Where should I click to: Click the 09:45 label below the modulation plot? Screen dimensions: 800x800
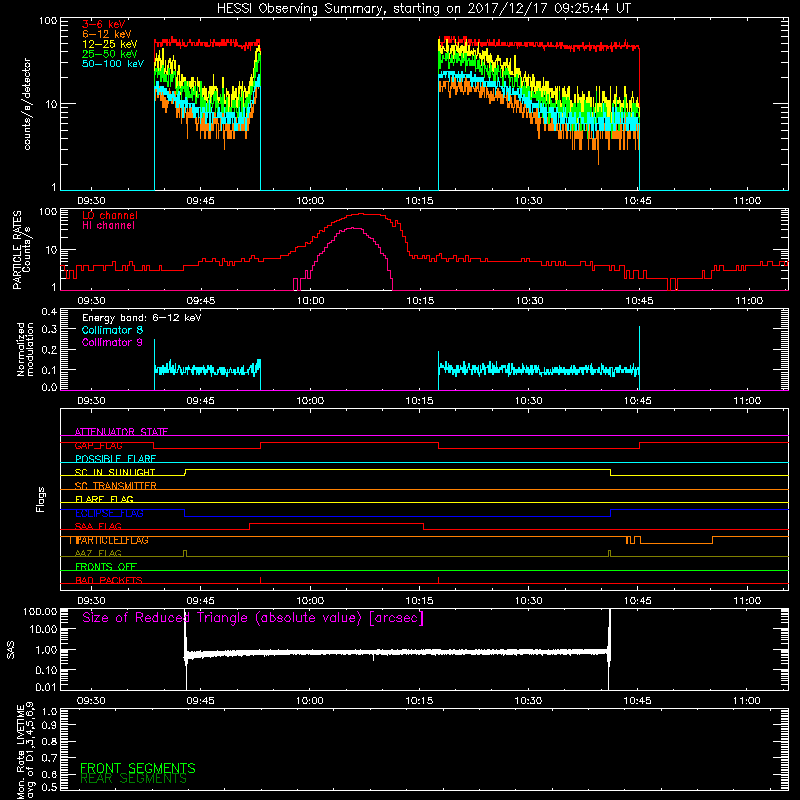tap(201, 401)
